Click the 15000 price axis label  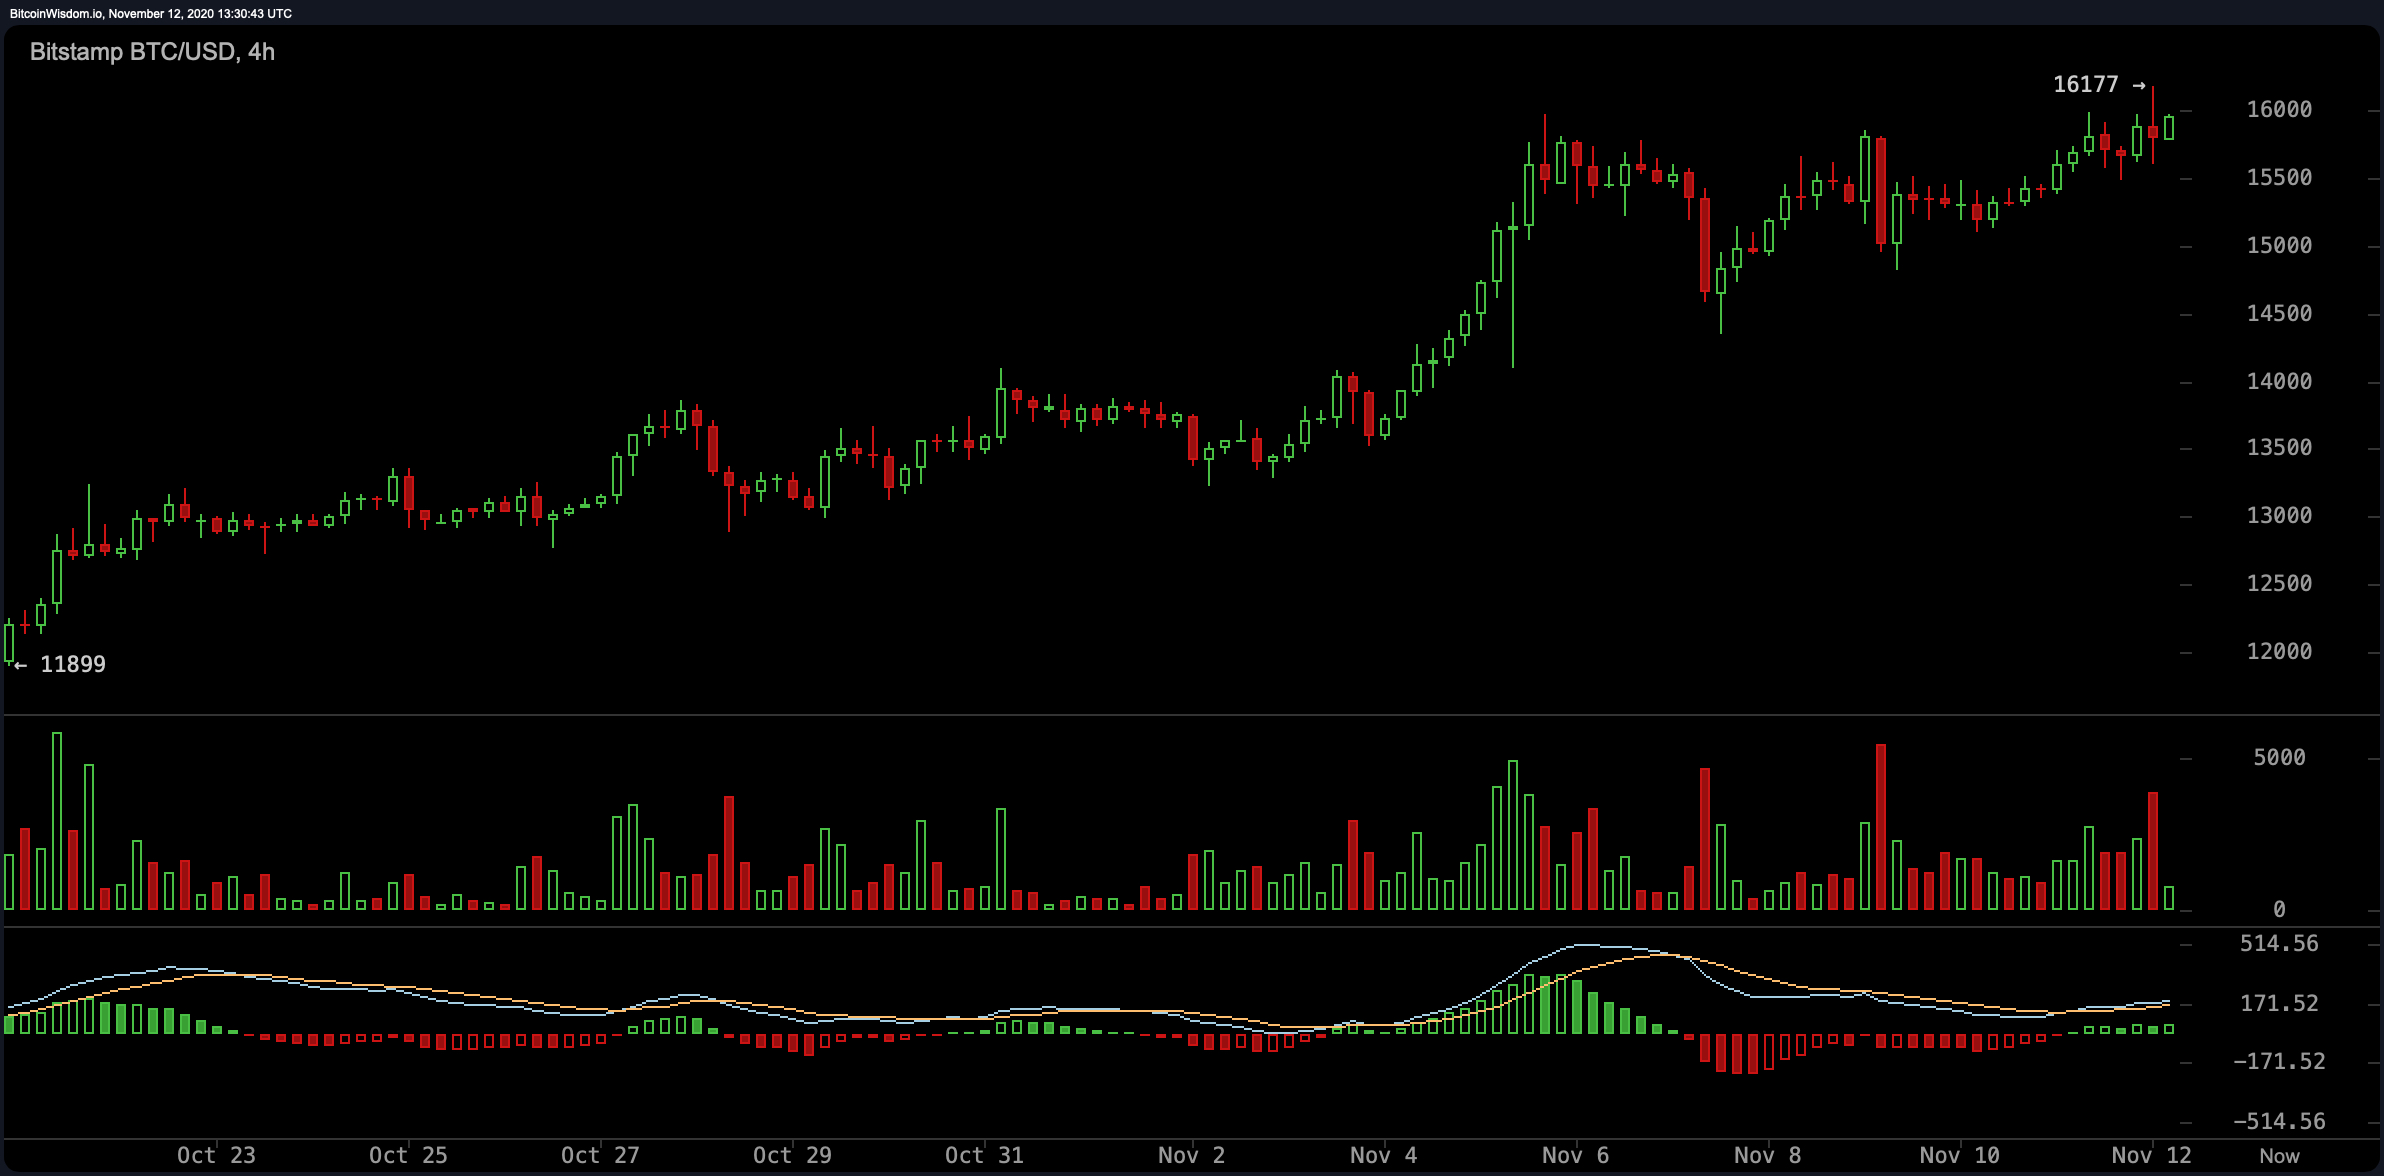[x=2279, y=246]
